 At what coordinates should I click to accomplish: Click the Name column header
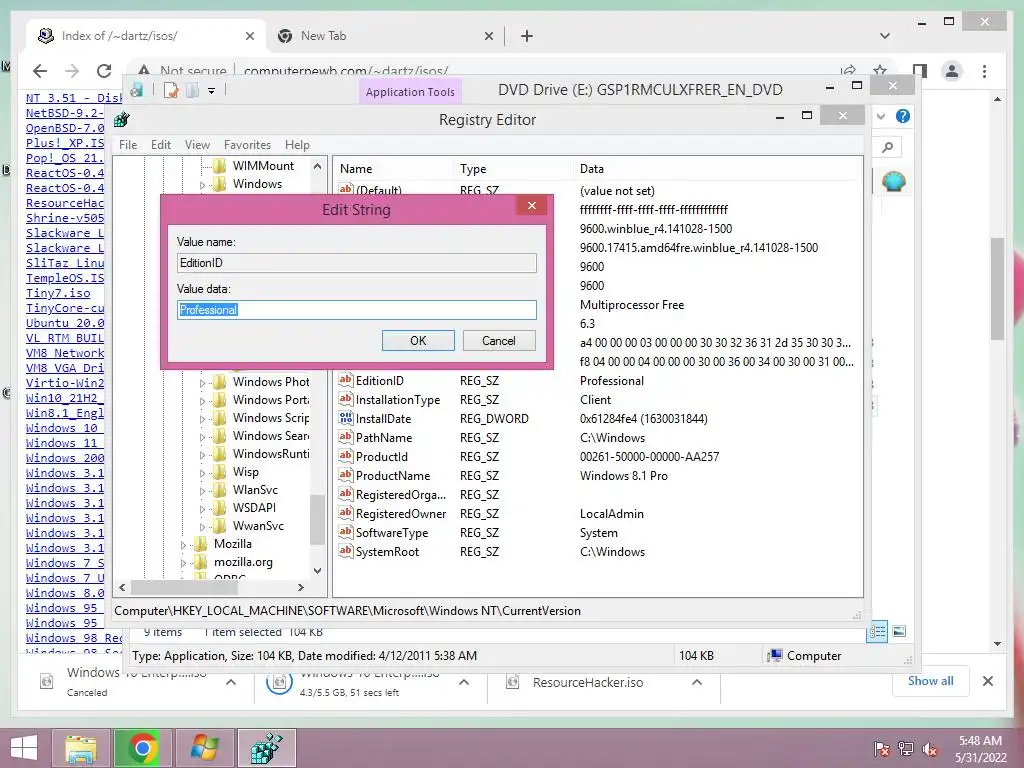[356, 168]
